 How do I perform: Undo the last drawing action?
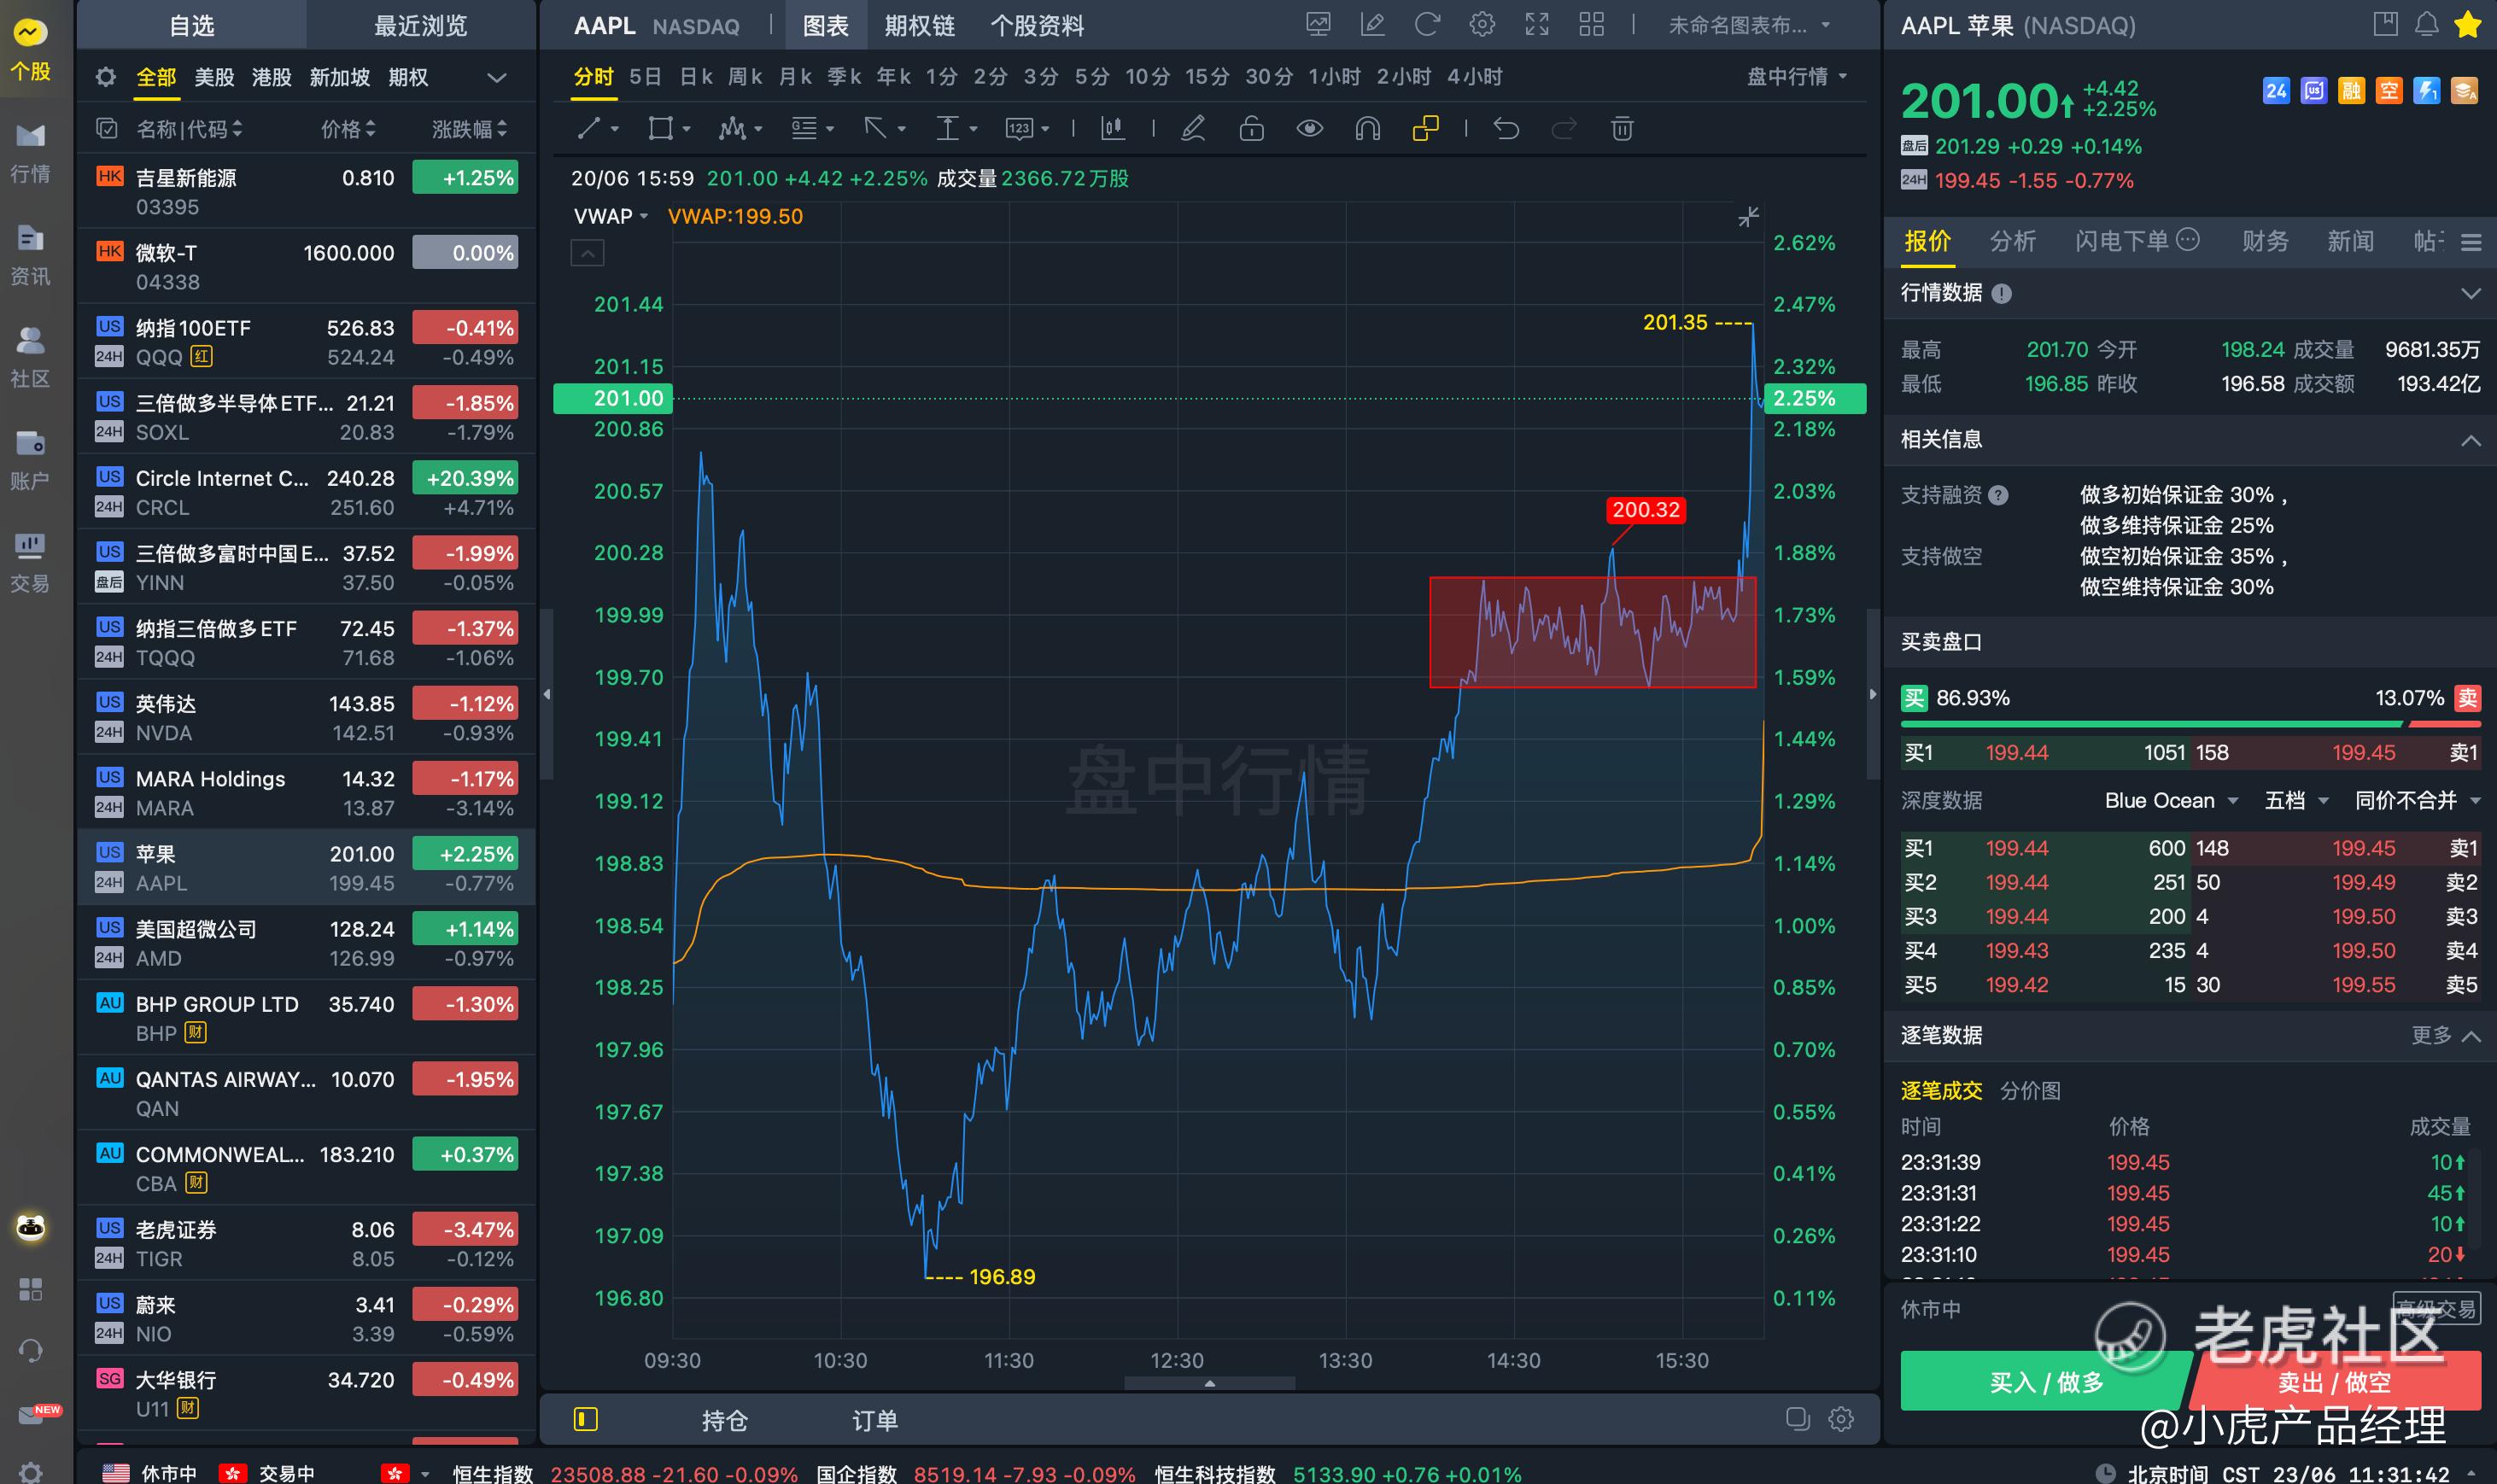tap(1506, 128)
